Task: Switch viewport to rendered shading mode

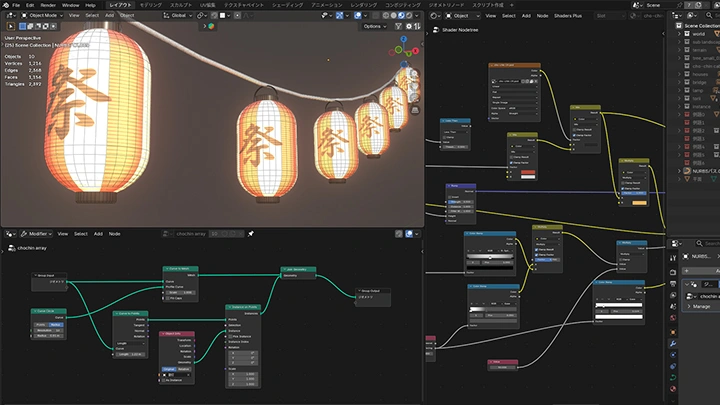Action: [x=410, y=15]
